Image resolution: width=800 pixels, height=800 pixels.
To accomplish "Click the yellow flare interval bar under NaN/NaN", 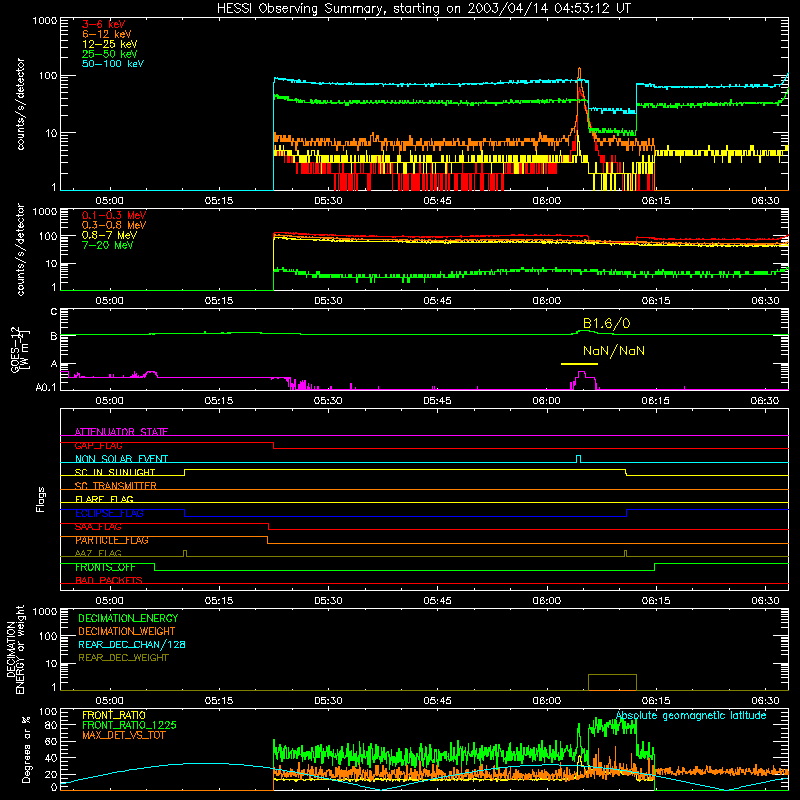I will 579,364.
